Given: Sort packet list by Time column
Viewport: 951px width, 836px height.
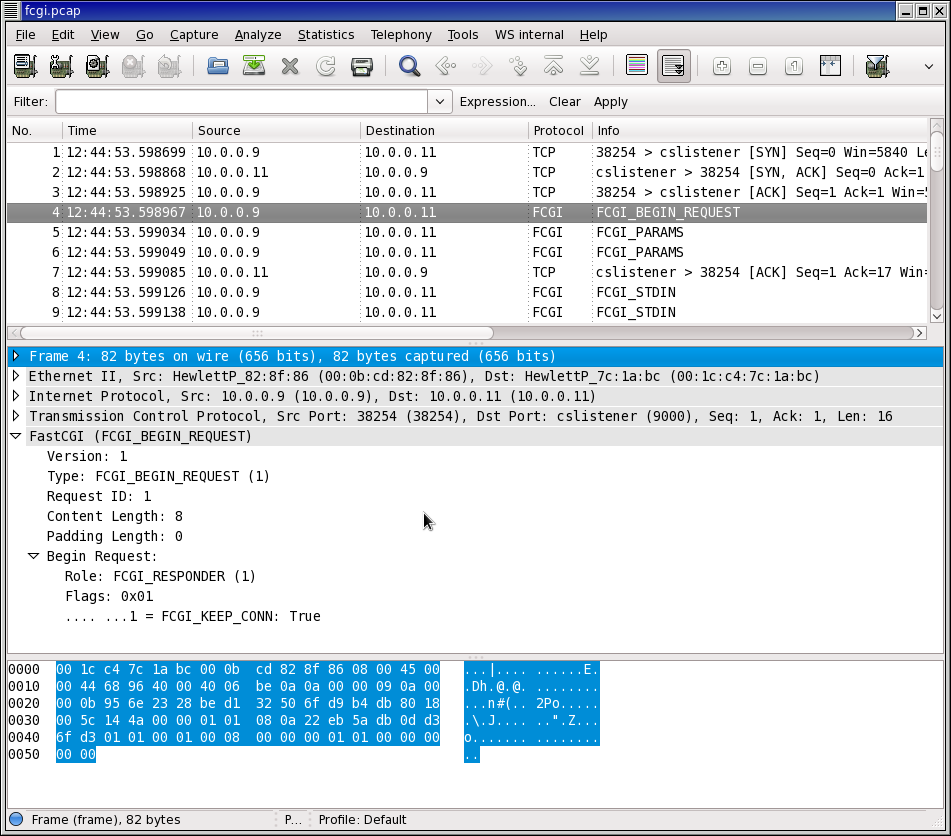Looking at the screenshot, I should pyautogui.click(x=127, y=130).
